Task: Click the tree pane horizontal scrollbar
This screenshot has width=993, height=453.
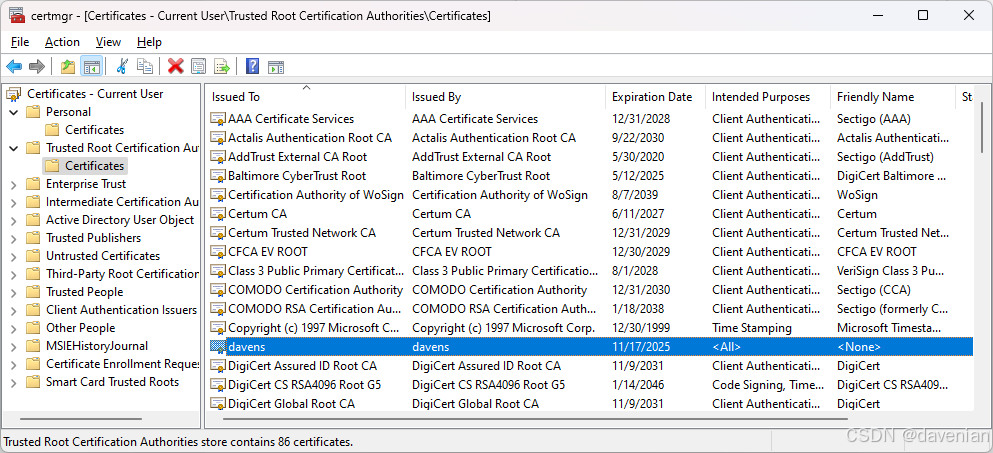Action: tap(80, 419)
